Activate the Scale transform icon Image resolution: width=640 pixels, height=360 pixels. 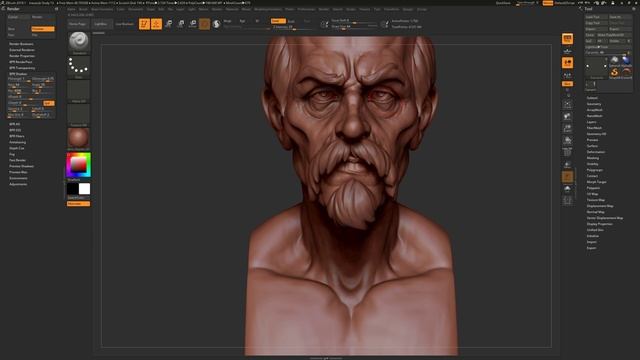(181, 24)
